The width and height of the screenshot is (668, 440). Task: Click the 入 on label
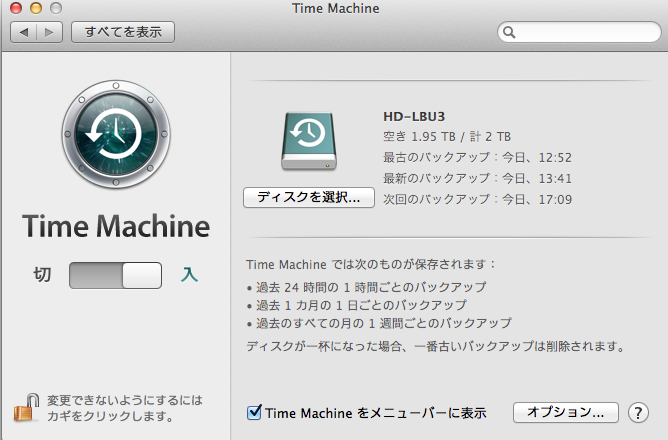pos(189,275)
